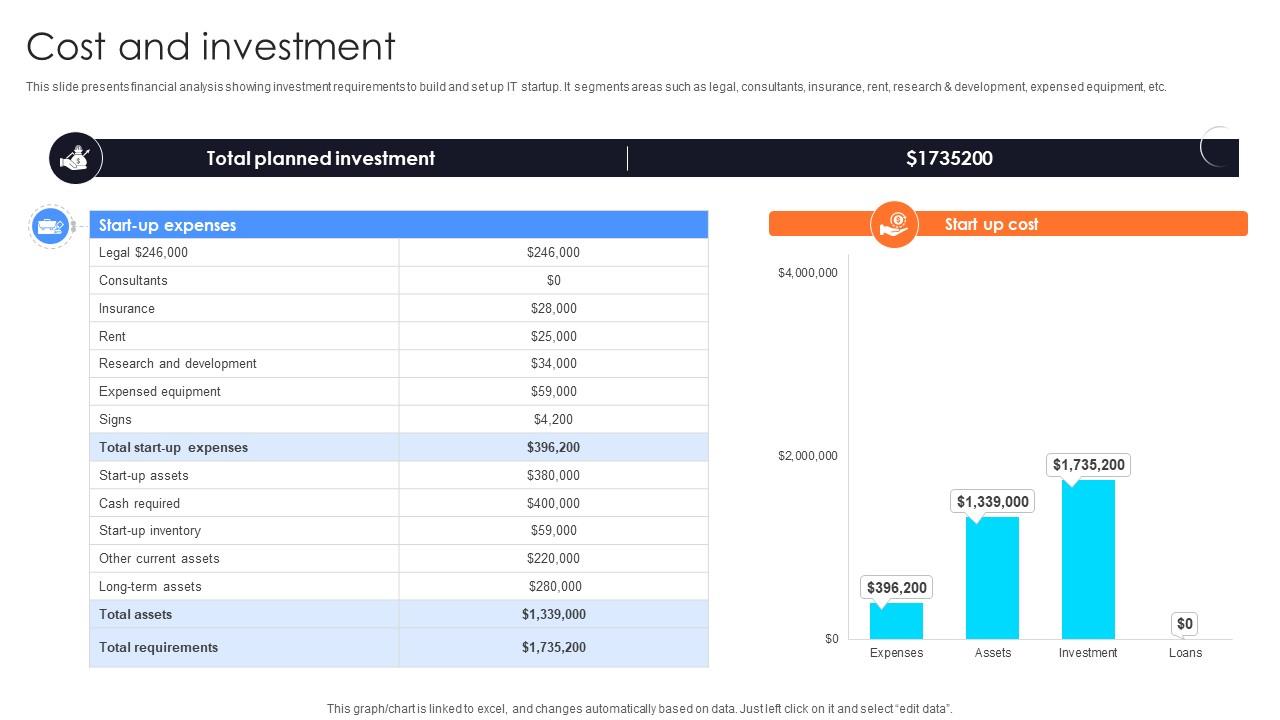Select the $28,000 Insurance value
Image resolution: width=1280 pixels, height=720 pixels.
point(554,309)
